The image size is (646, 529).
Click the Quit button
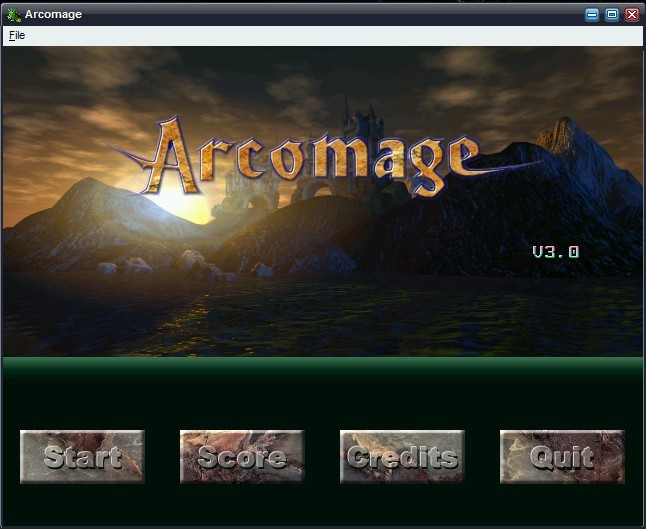click(x=562, y=456)
